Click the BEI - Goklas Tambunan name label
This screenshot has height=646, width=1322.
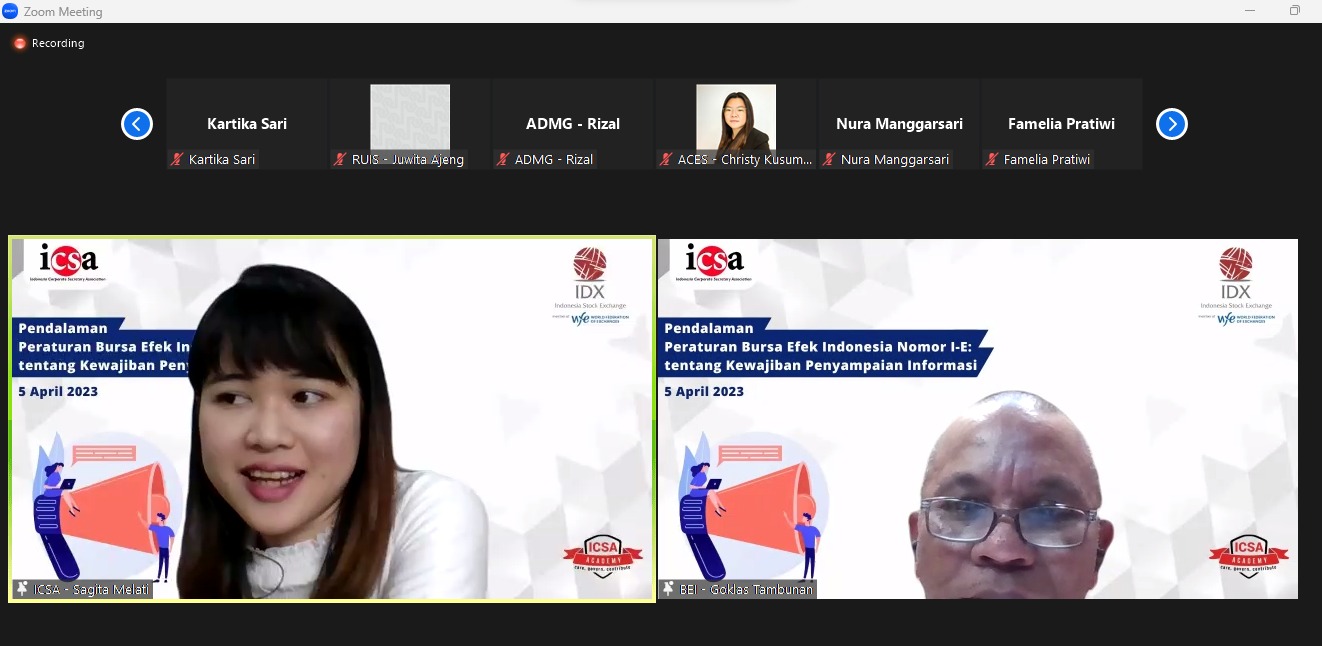(746, 589)
